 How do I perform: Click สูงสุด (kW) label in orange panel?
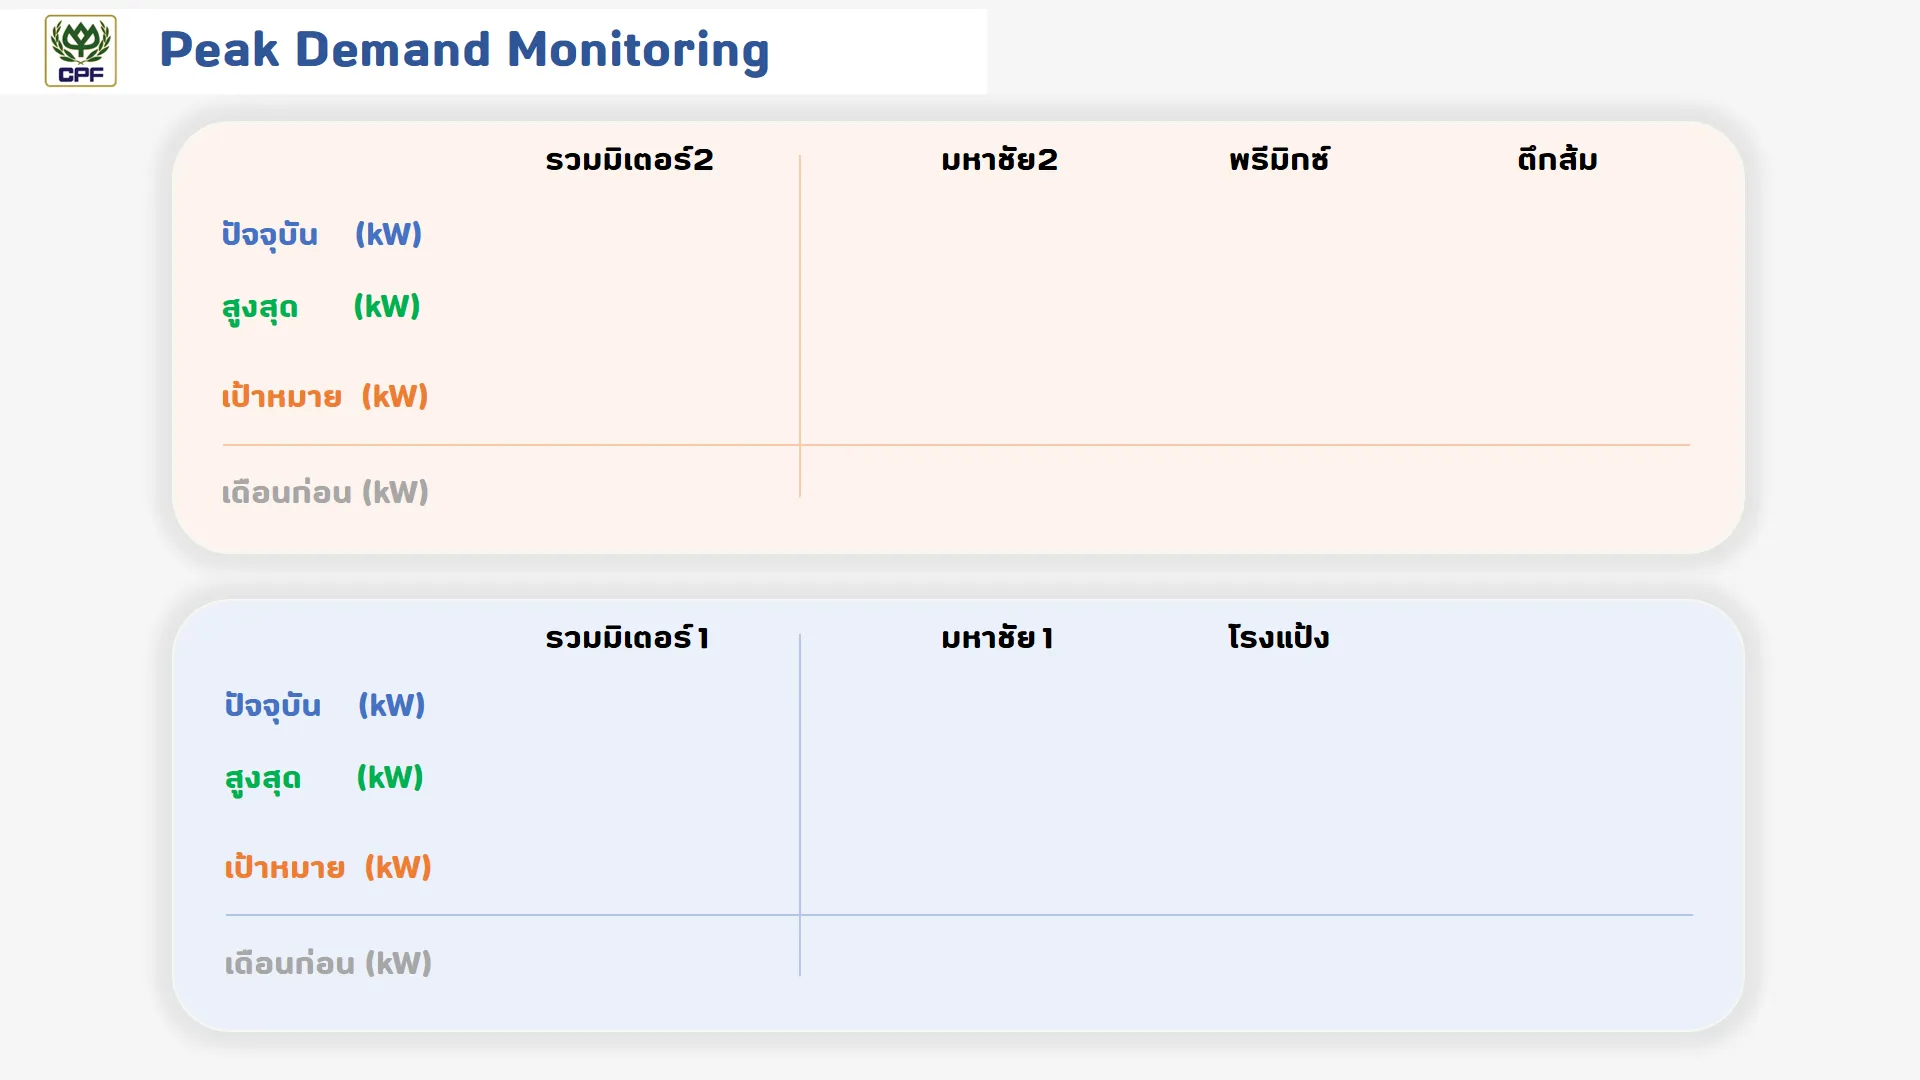pyautogui.click(x=321, y=307)
